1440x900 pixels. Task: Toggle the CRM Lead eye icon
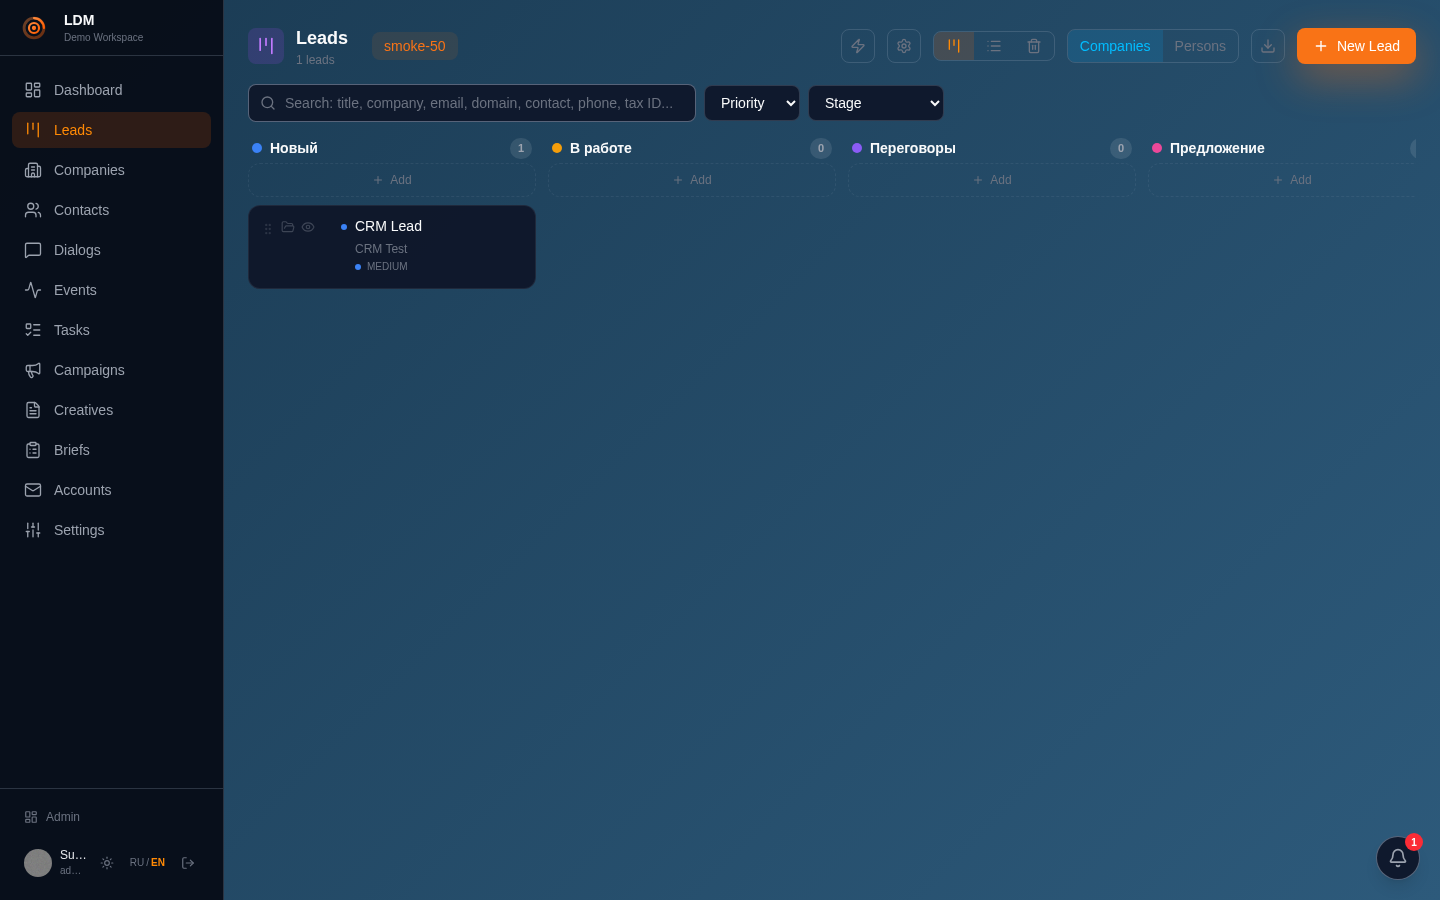pyautogui.click(x=308, y=227)
